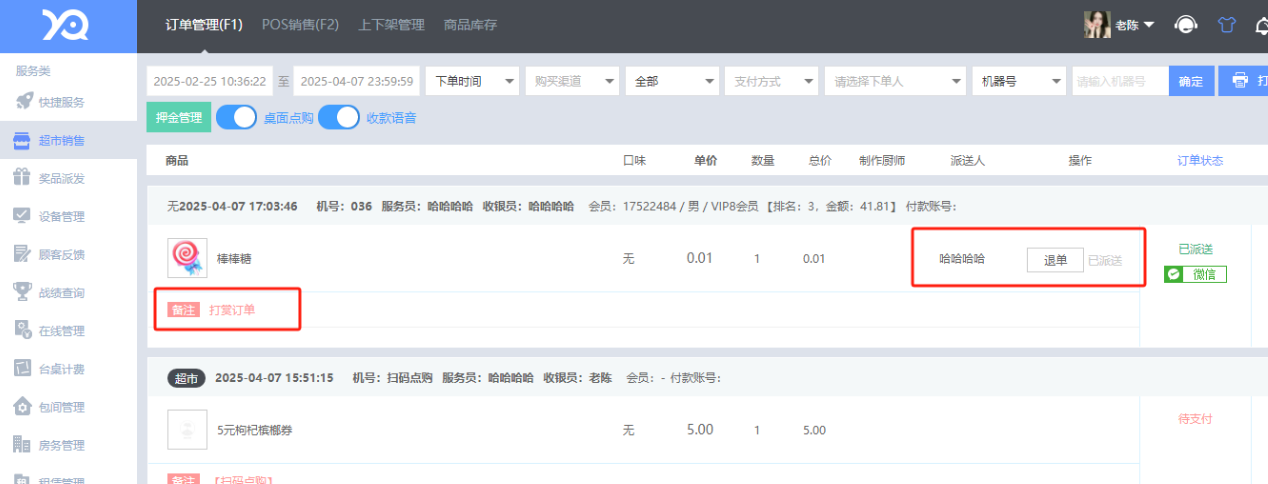The width and height of the screenshot is (1268, 484).
Task: Click the 押金管理 button
Action: 179,117
